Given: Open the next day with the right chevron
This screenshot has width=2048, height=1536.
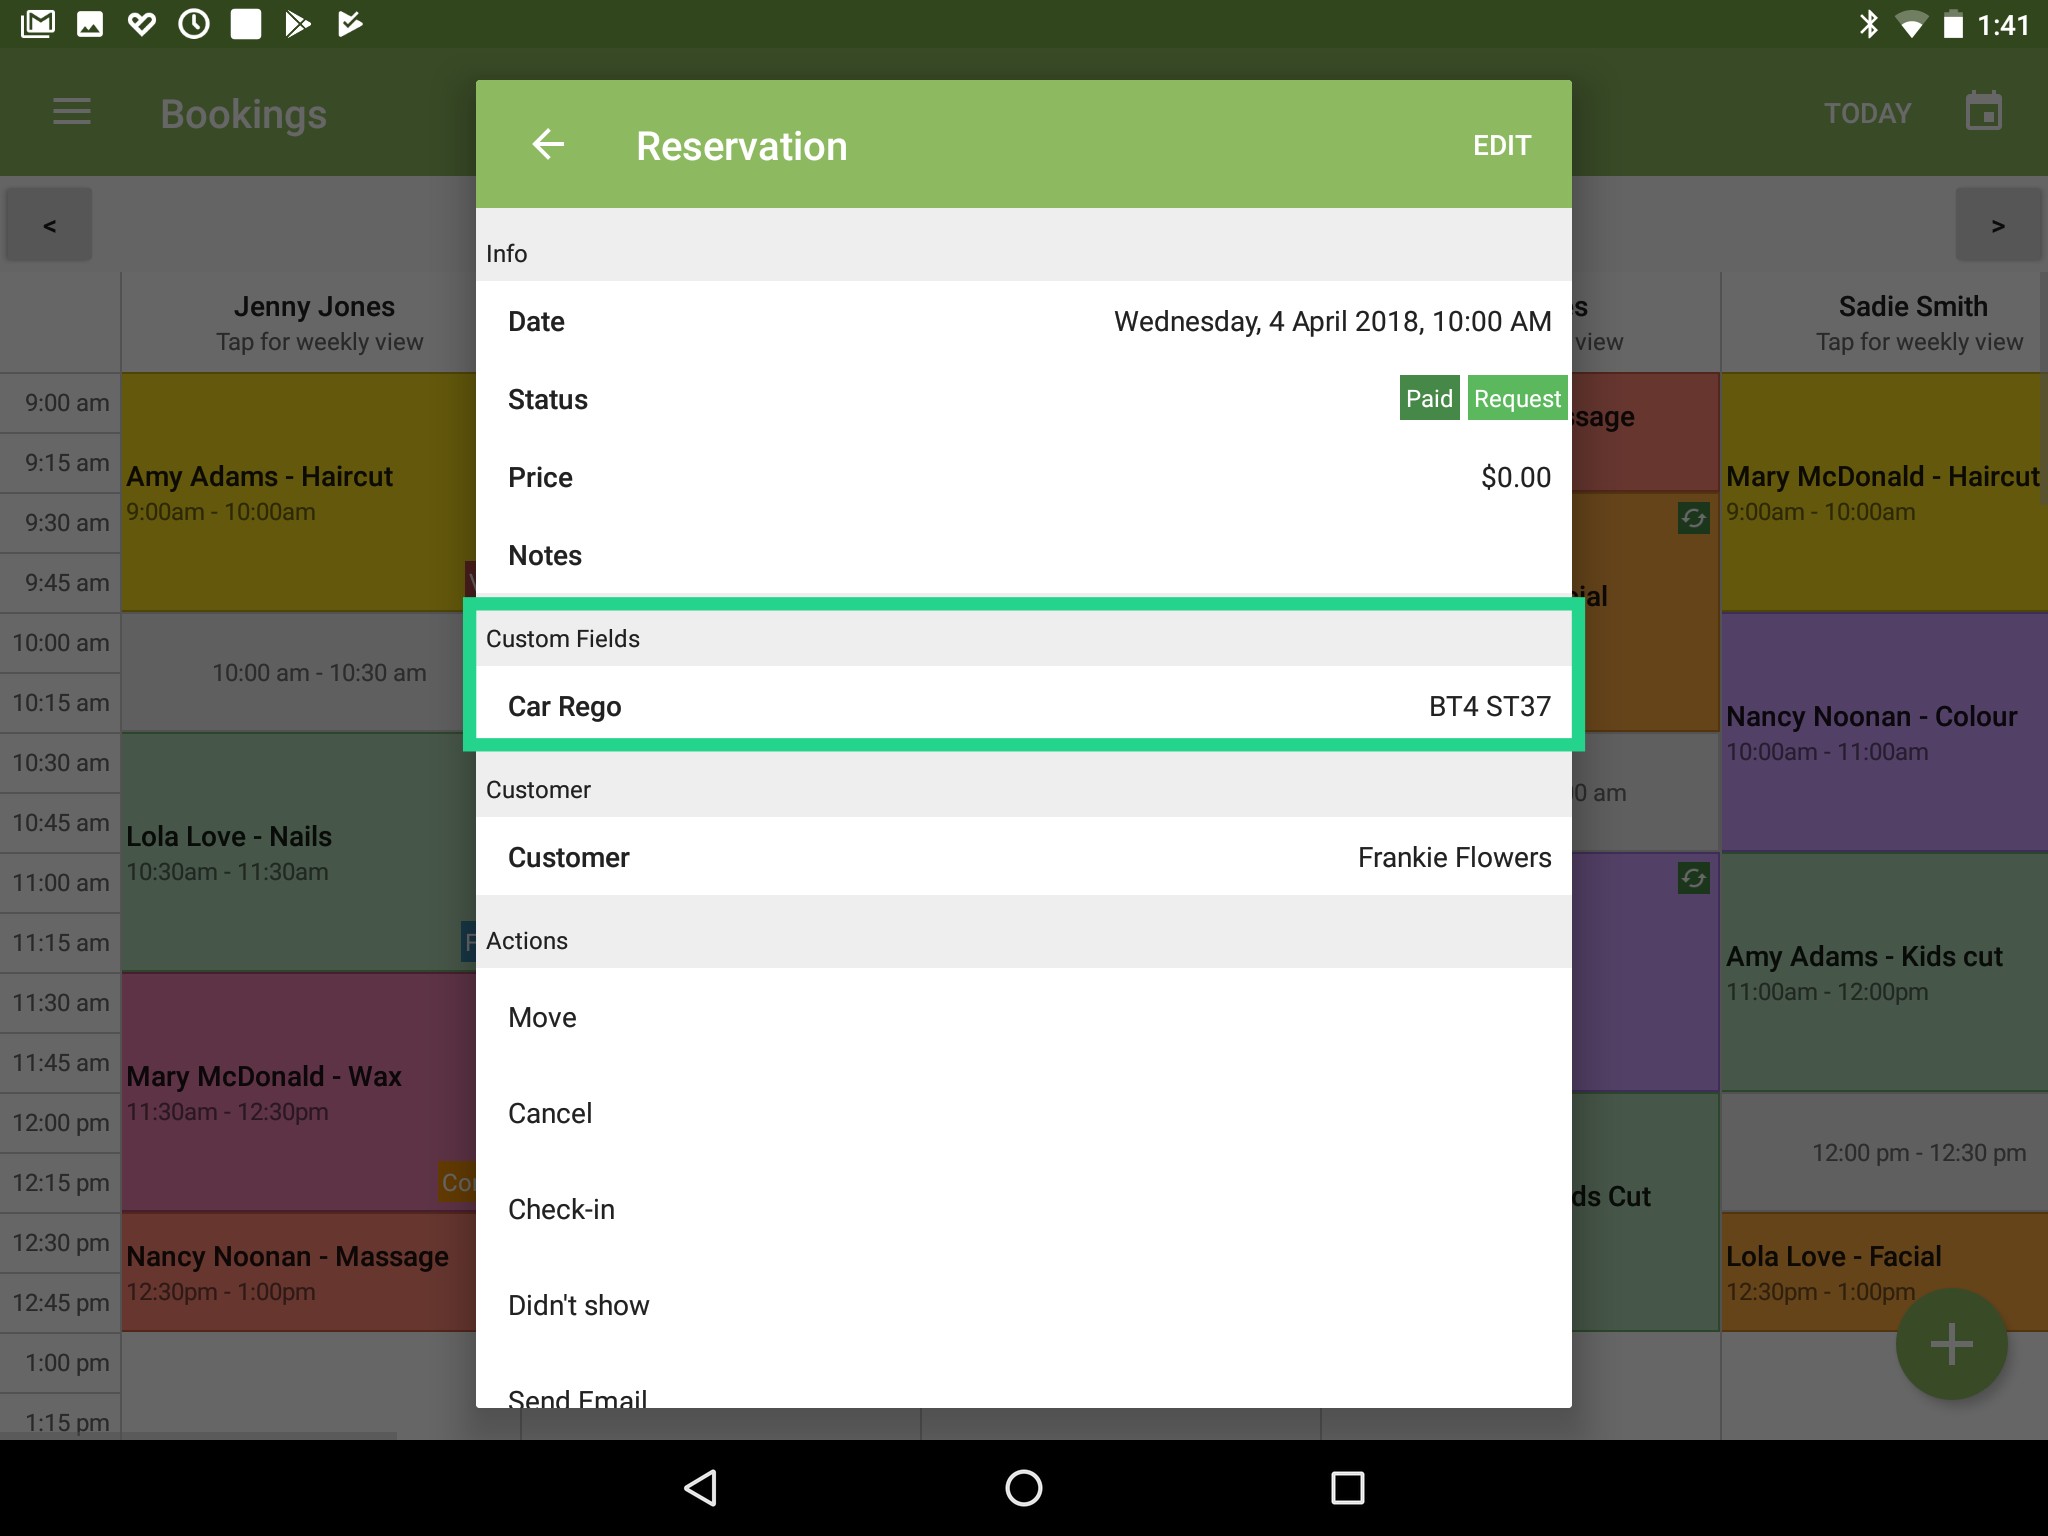Looking at the screenshot, I should pos(1998,224).
